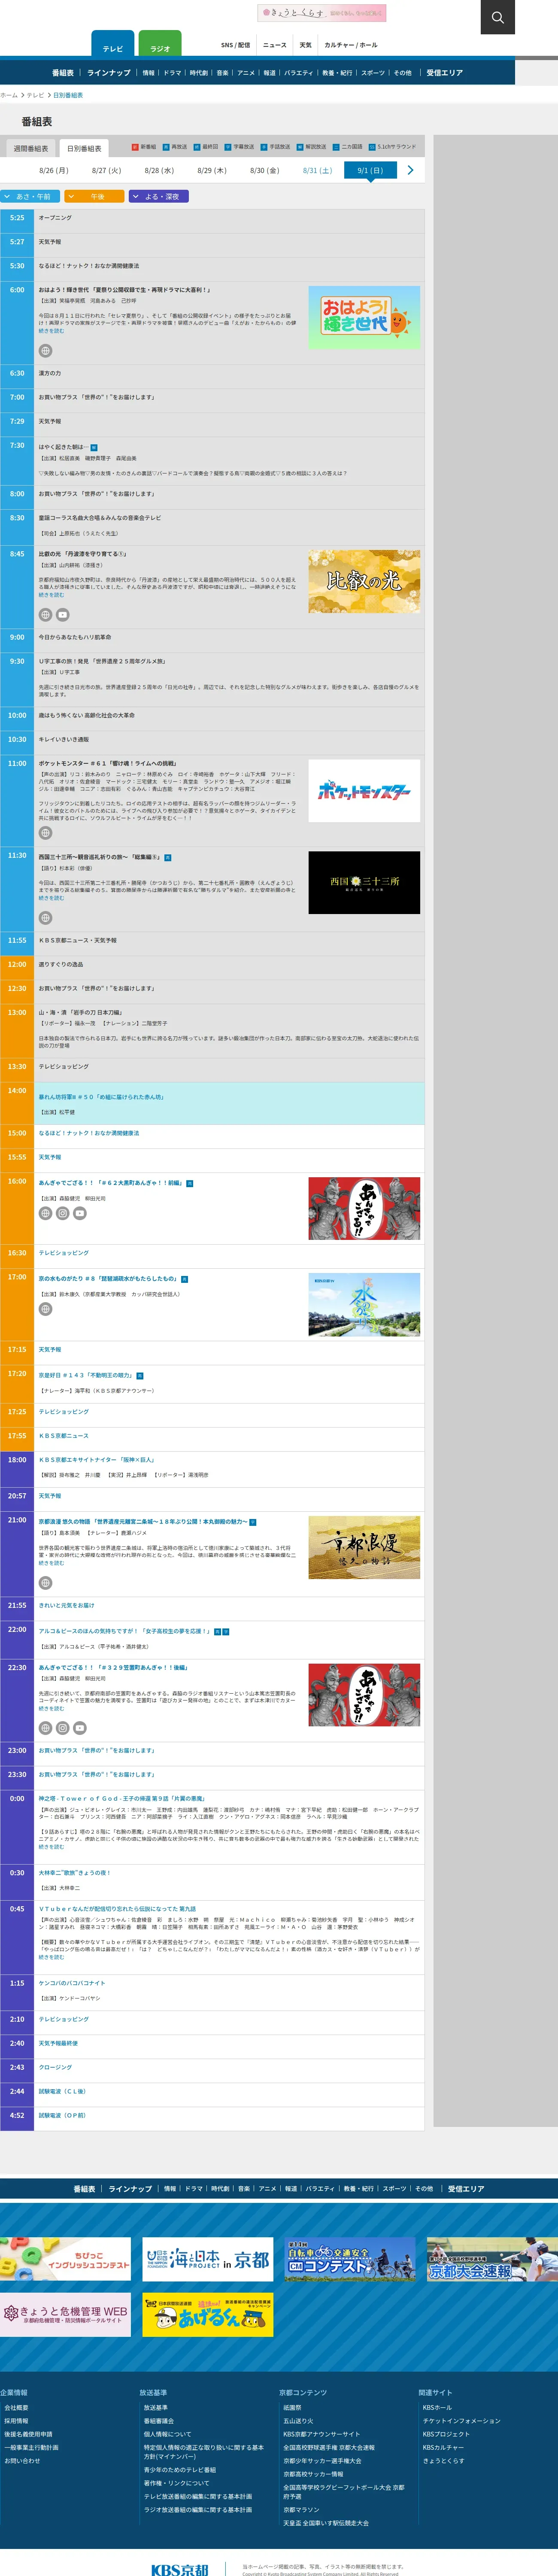
Task: Click the 京都浪漫 programme thumbnail
Action: pos(364,1548)
